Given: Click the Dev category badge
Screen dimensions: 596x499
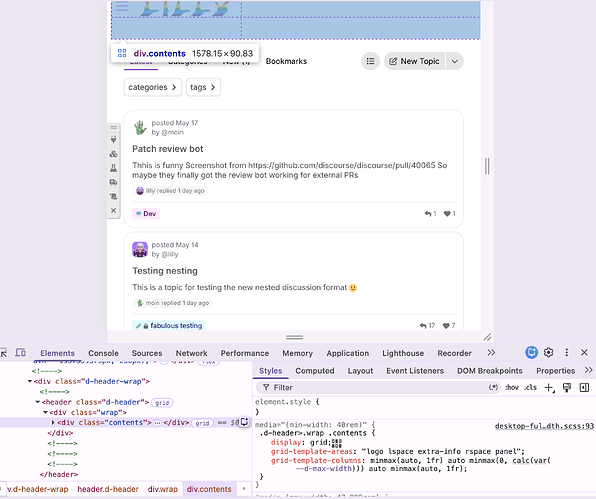Looking at the screenshot, I should coord(146,214).
